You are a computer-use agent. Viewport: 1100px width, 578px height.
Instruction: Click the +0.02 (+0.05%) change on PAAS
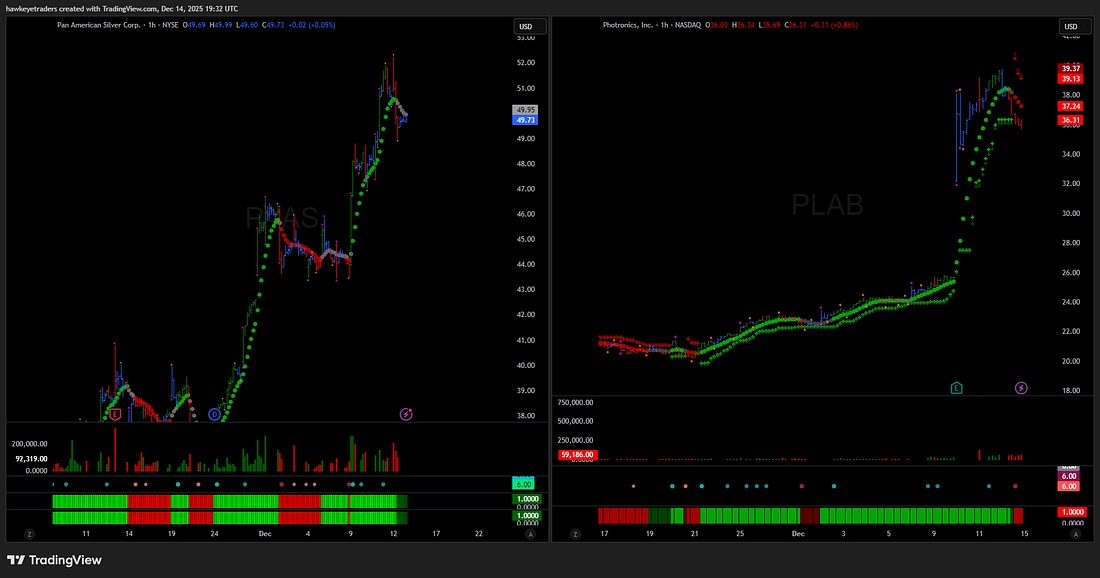click(x=311, y=25)
